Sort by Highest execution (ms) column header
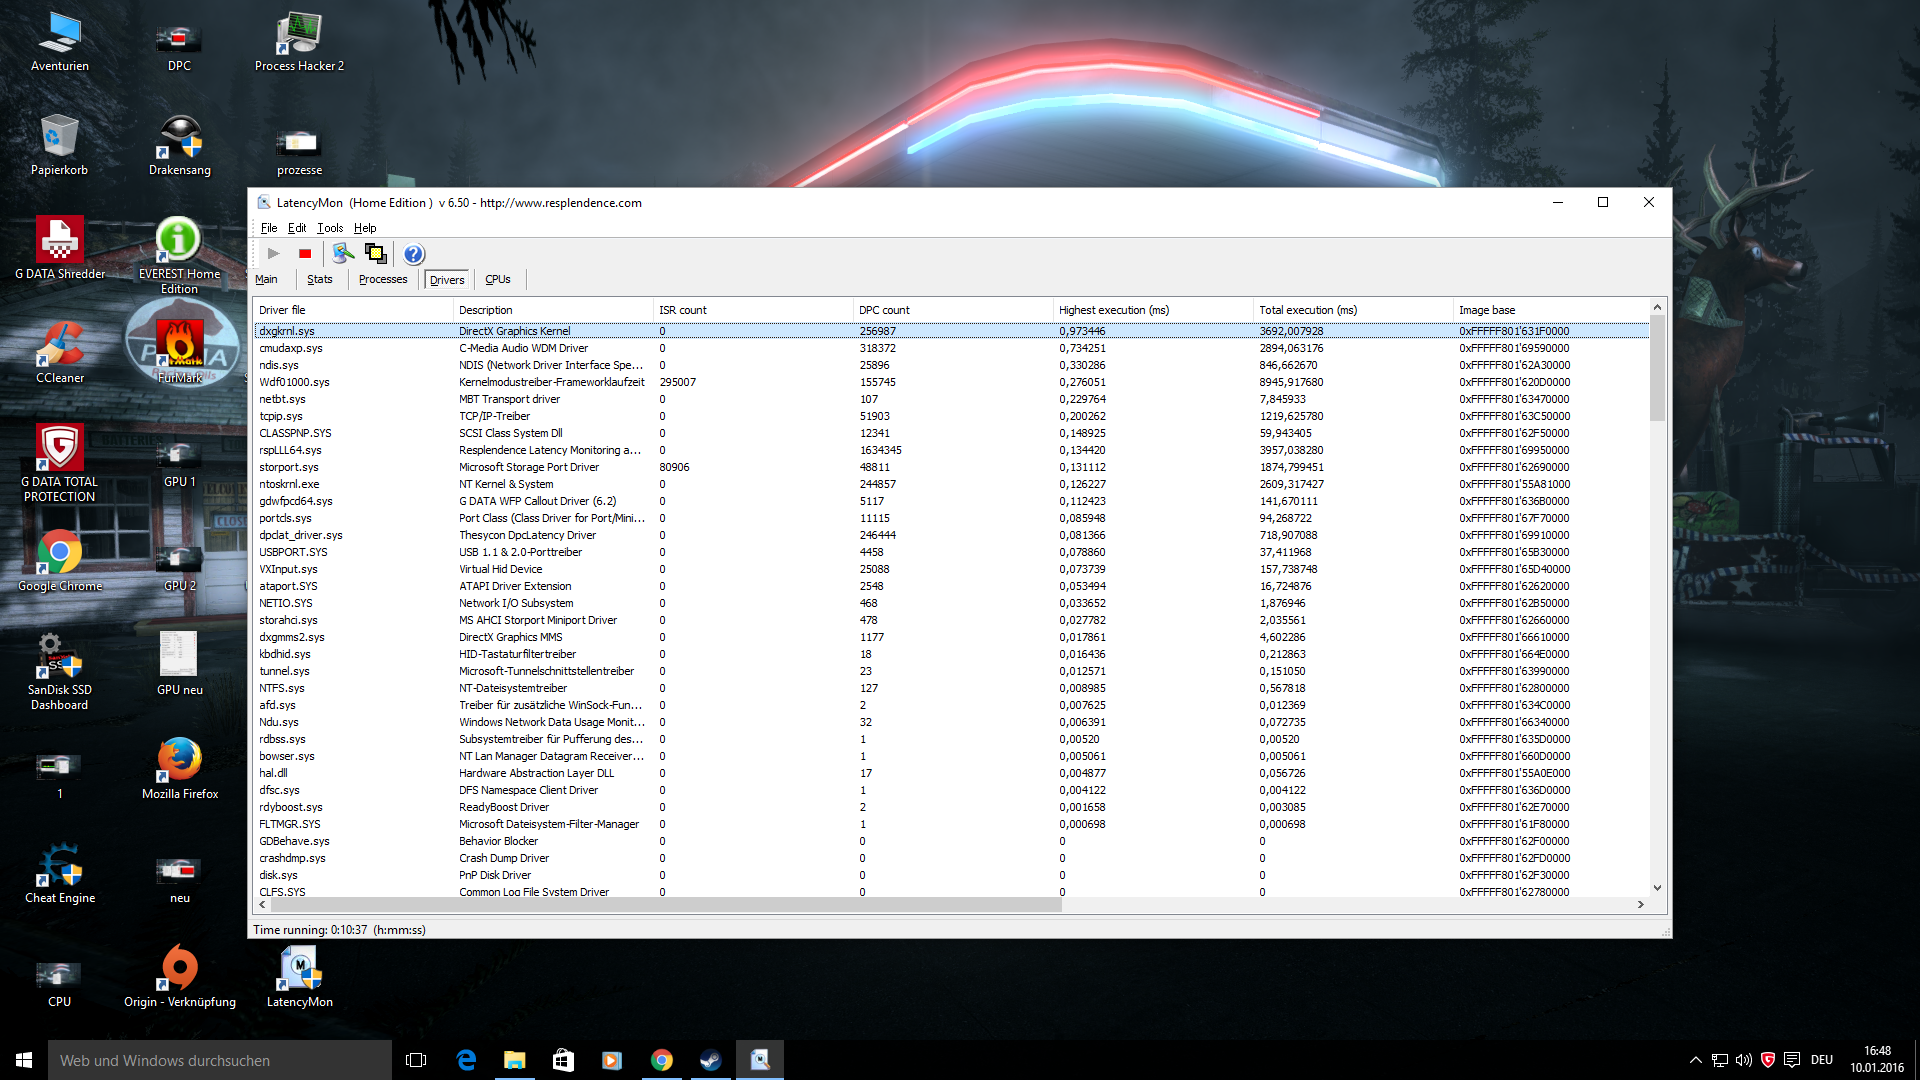The image size is (1920, 1080). coord(1114,310)
